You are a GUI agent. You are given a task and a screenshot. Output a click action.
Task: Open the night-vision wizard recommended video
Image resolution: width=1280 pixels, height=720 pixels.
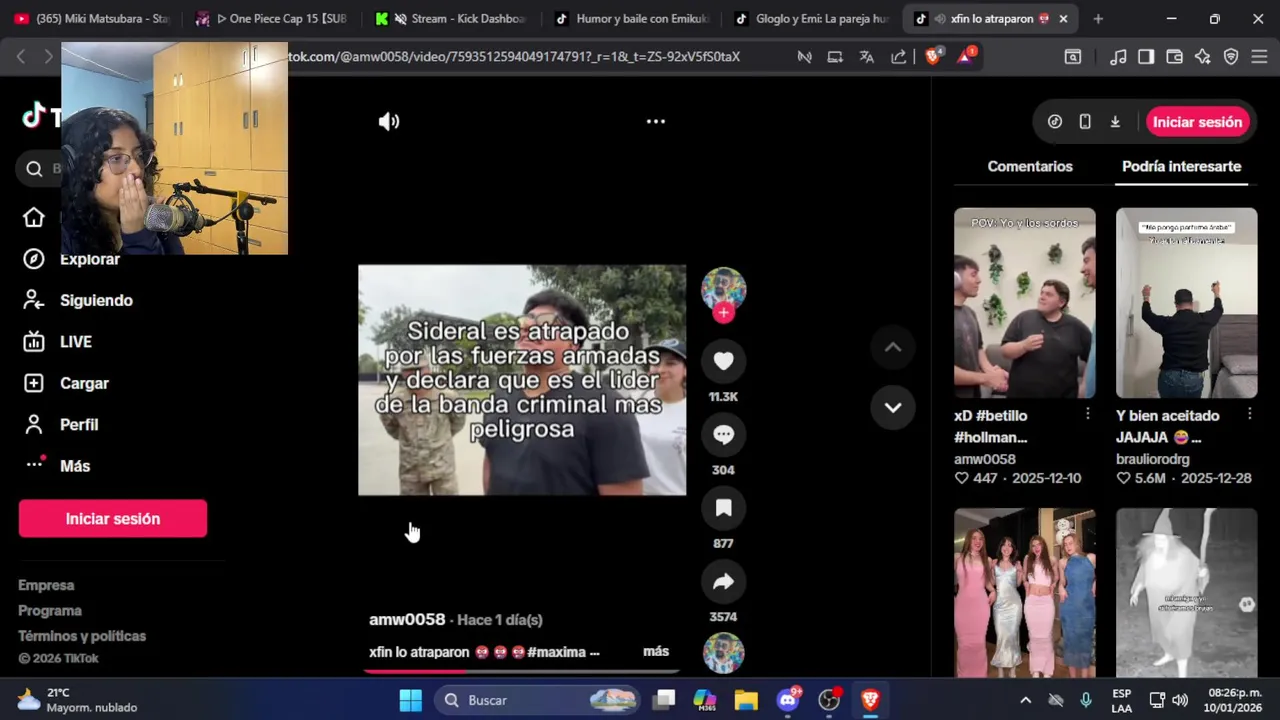(x=1186, y=593)
